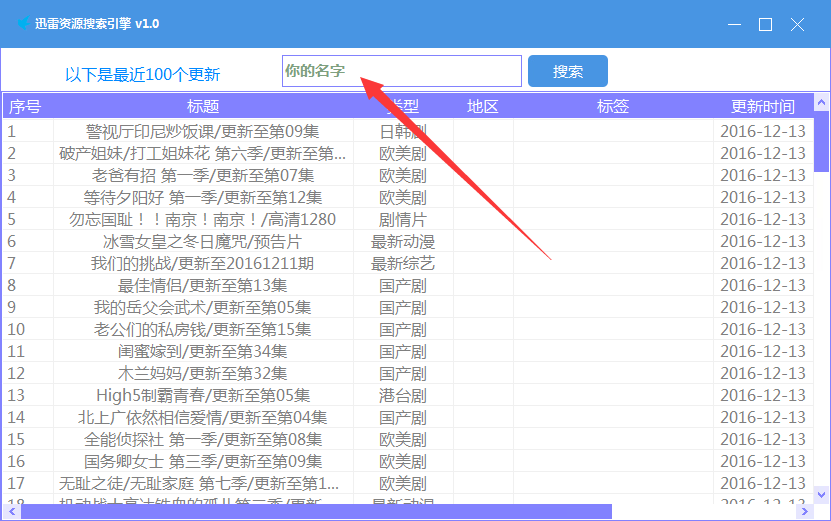This screenshot has height=521, width=831.
Task: Select row 警视厅印尼炒饭课/更新至第09集
Action: coord(408,131)
